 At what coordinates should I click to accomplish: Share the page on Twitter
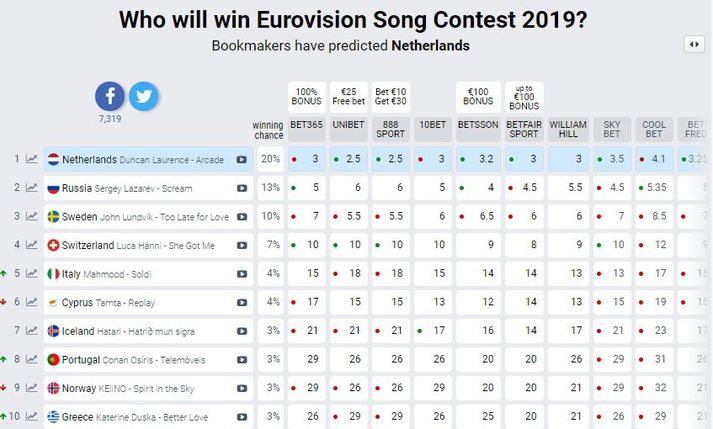coord(144,96)
